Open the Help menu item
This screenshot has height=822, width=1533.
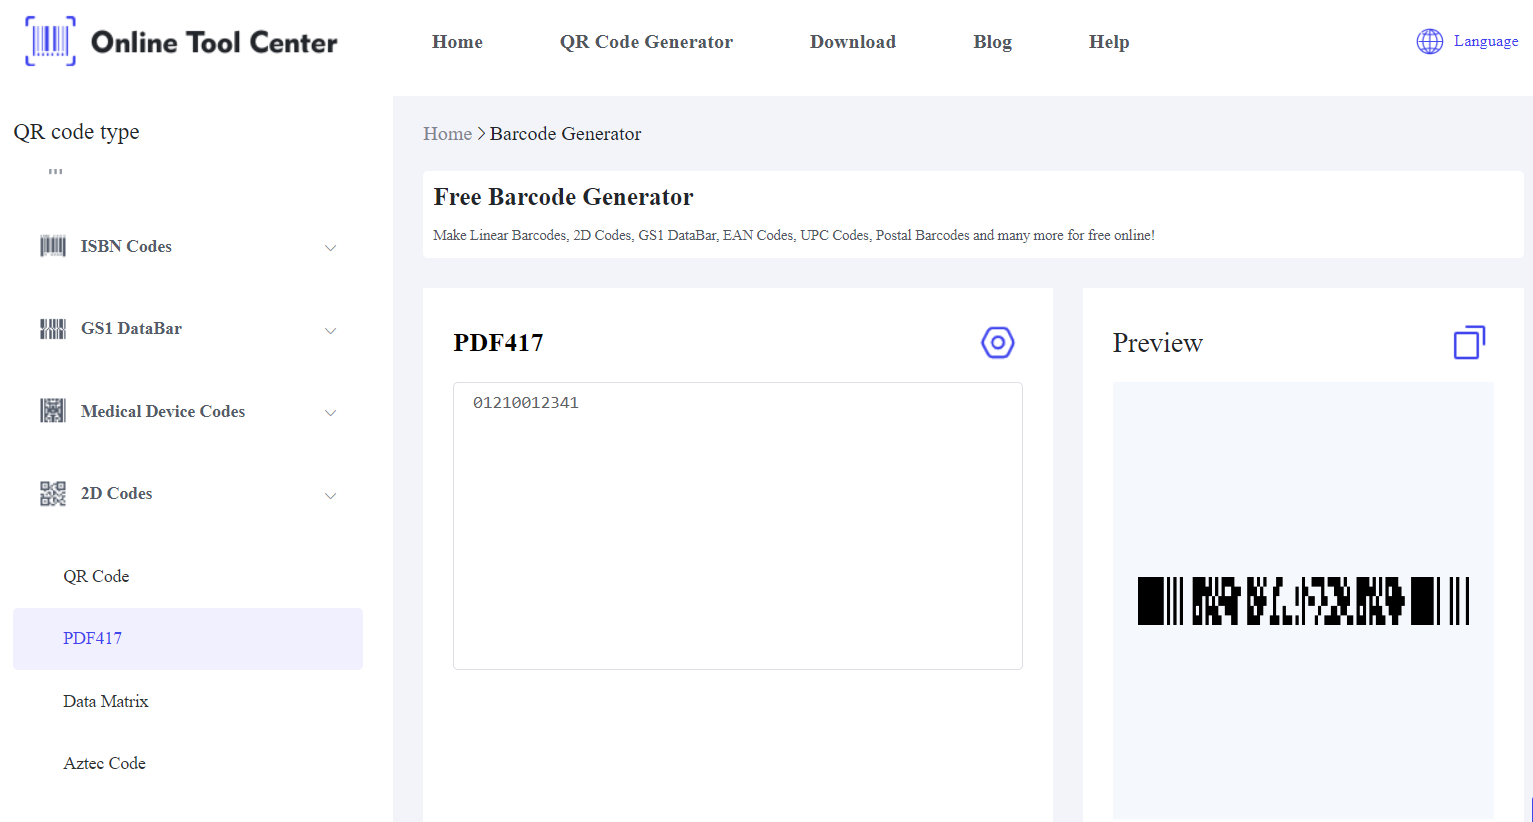coord(1109,42)
